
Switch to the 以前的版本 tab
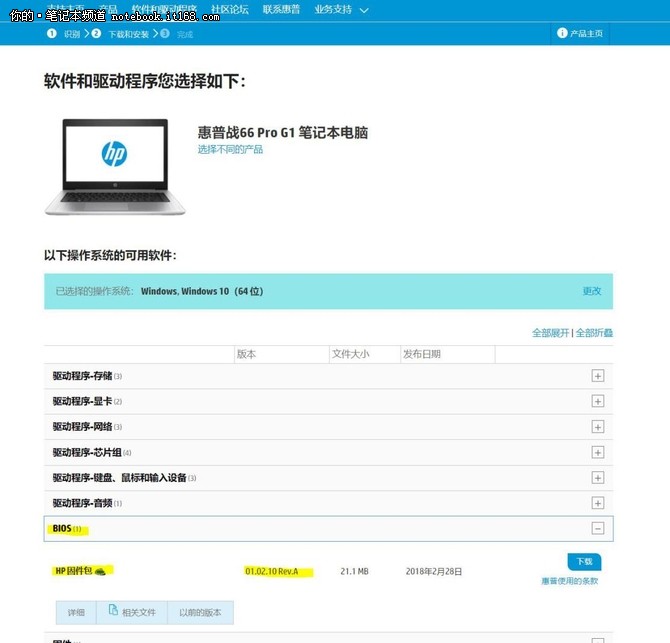[x=200, y=613]
